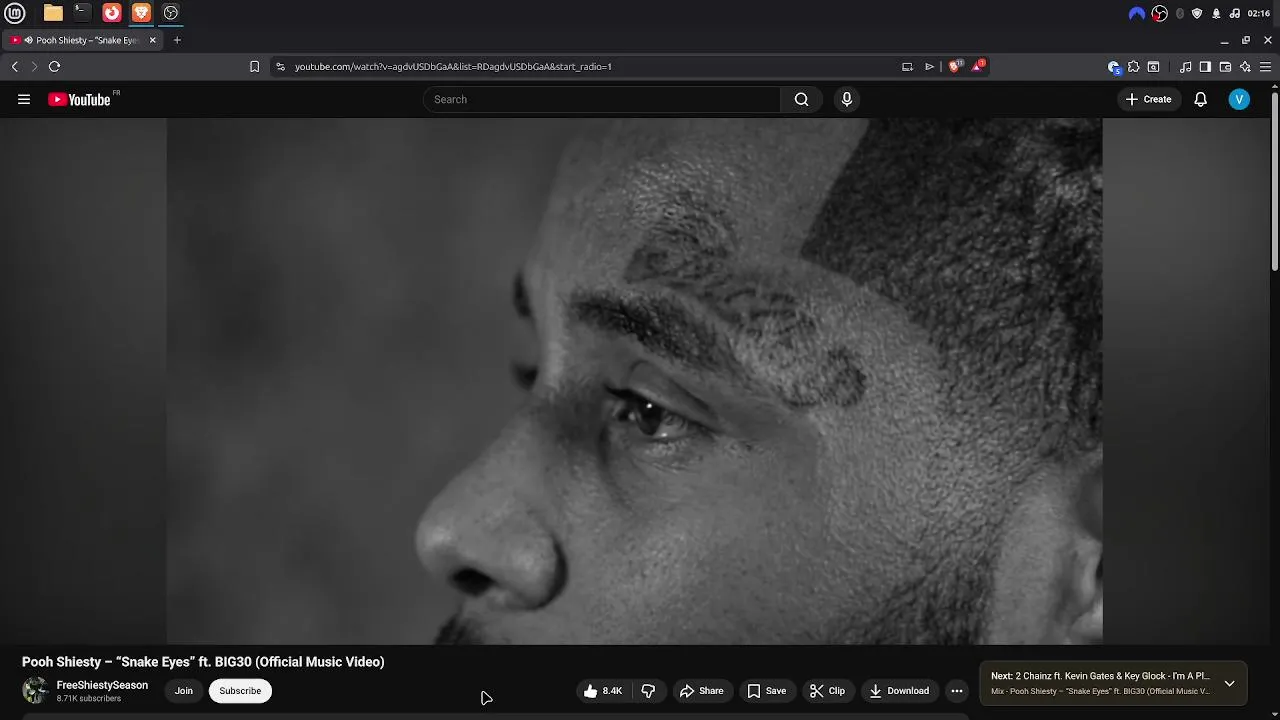Focus the YouTube search field
Screen dimensions: 1280x720
point(602,99)
